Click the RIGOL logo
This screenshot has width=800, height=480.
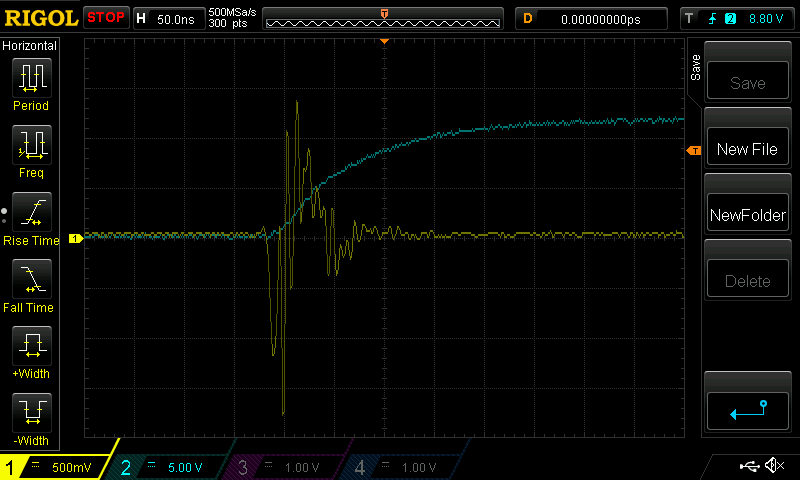(x=41, y=18)
